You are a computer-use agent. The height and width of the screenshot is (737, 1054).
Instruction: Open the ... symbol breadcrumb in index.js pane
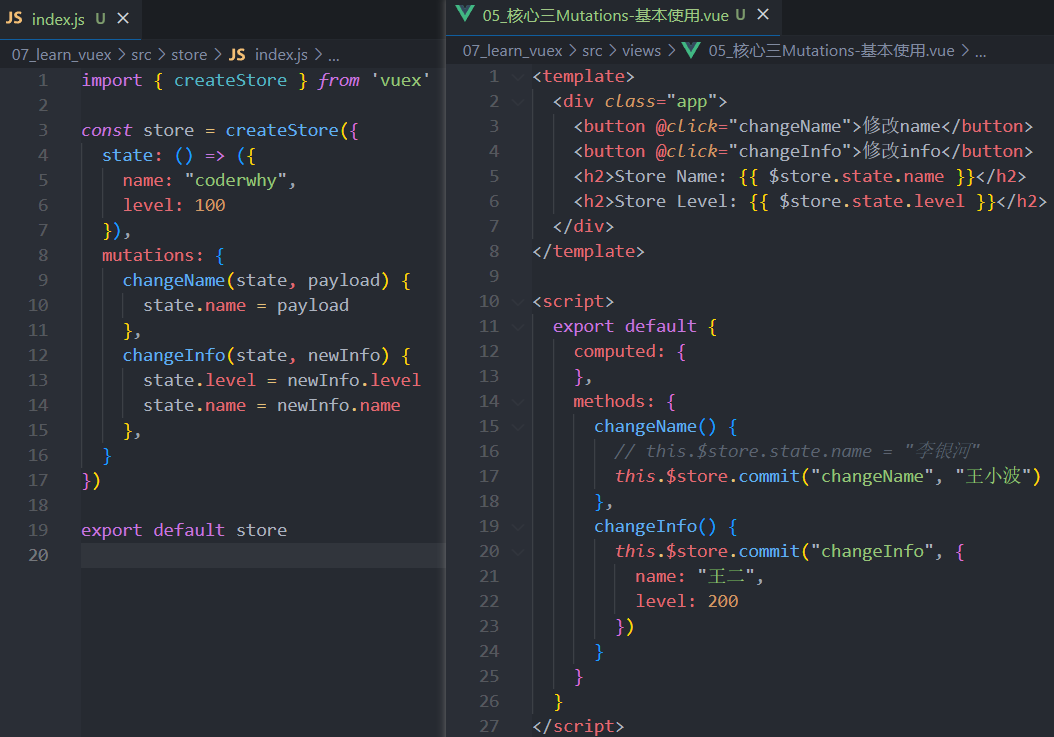(333, 55)
